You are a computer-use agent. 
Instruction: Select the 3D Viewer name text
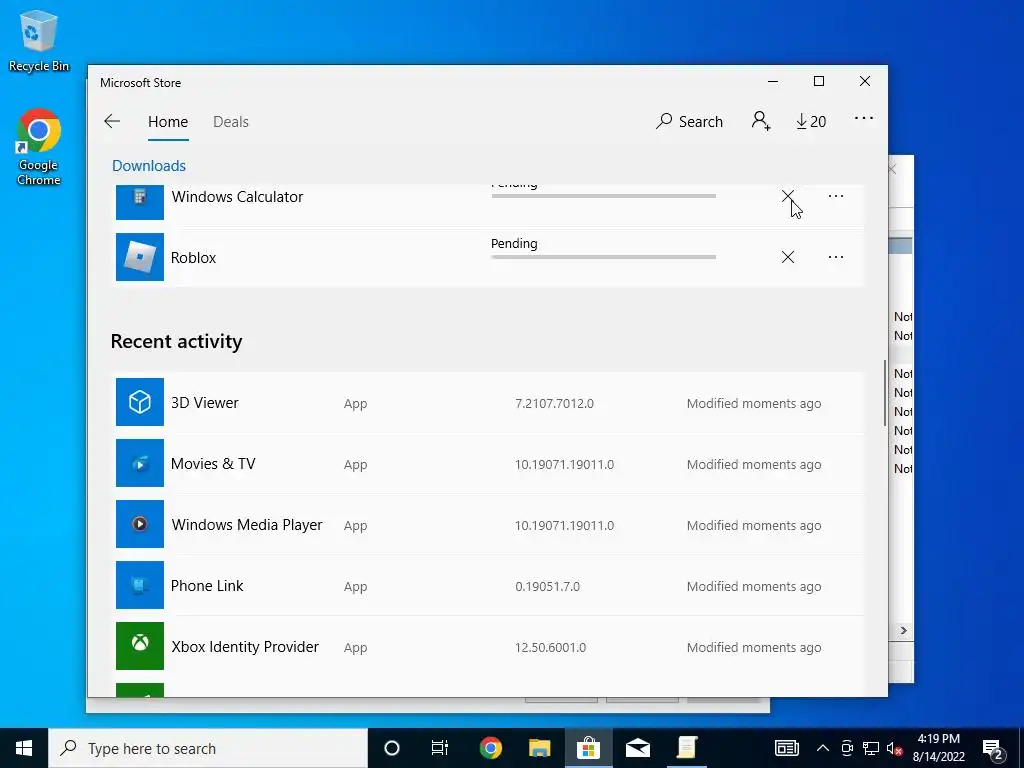204,403
